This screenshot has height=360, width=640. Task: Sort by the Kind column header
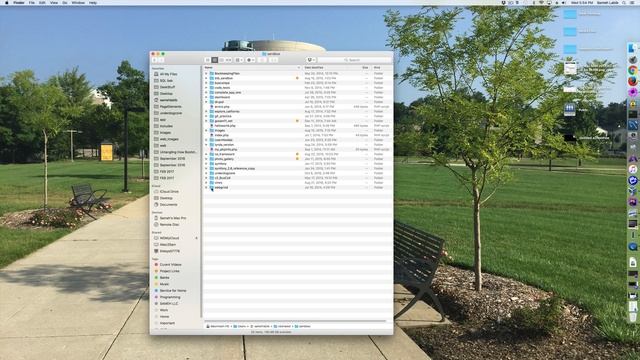(382, 67)
